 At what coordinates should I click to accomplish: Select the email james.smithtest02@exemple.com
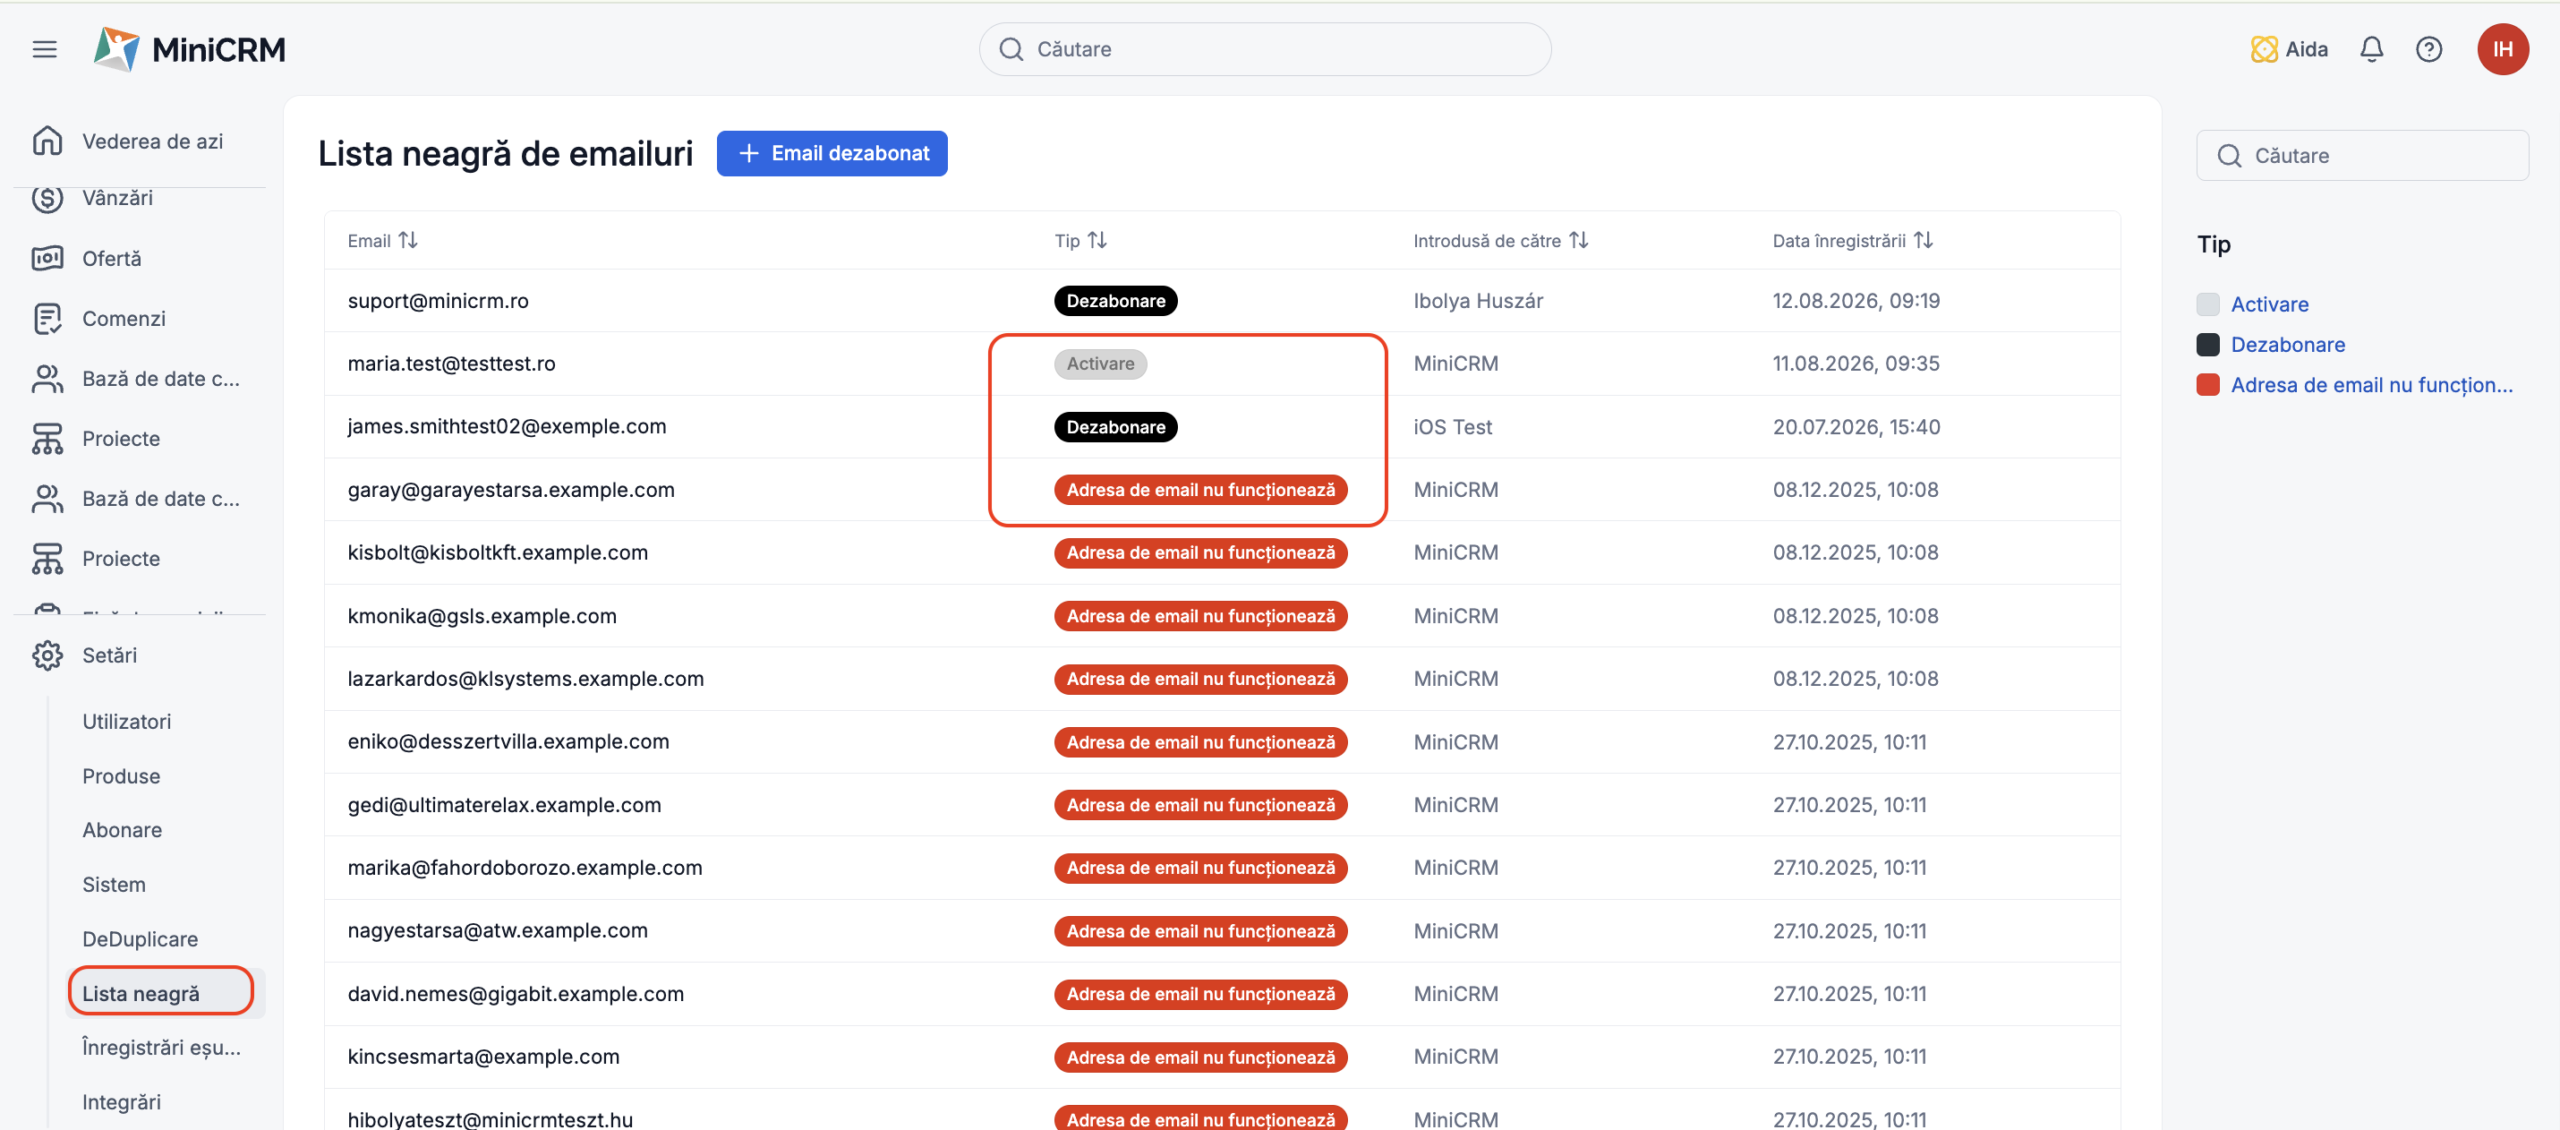click(x=507, y=427)
